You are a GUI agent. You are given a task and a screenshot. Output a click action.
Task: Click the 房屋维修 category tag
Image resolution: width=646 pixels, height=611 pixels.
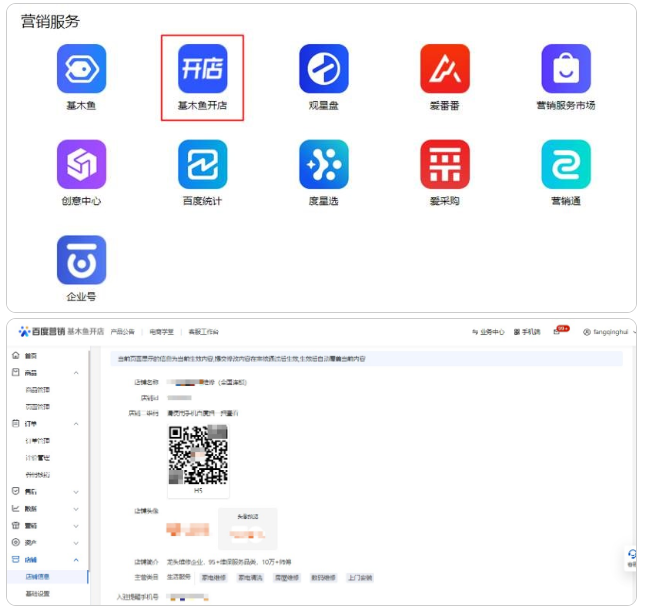pos(287,578)
